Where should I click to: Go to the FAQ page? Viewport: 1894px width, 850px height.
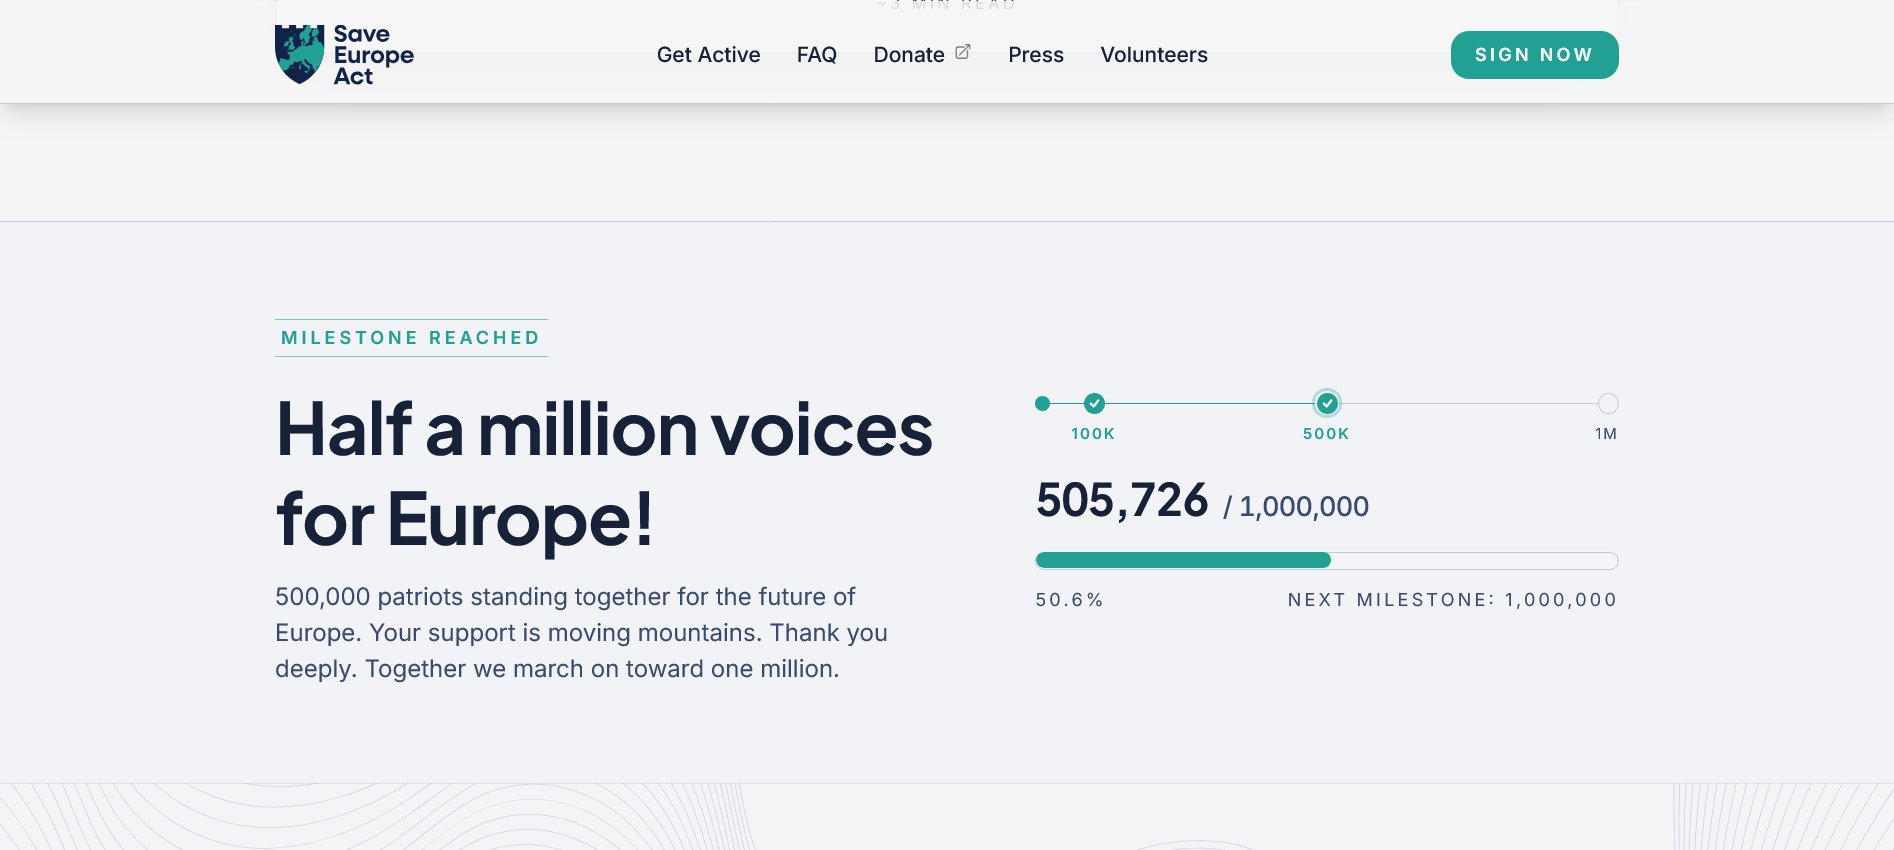coord(817,55)
